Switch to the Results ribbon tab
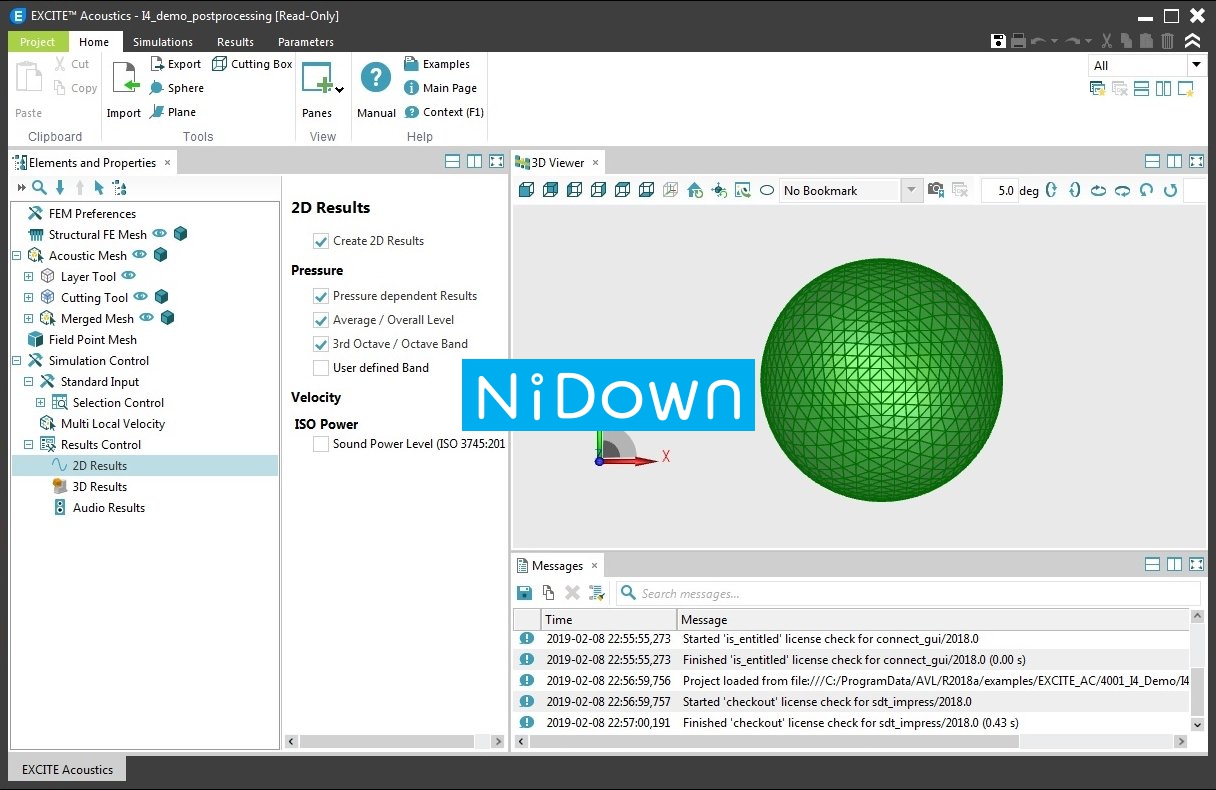Viewport: 1216px width, 790px height. click(236, 42)
